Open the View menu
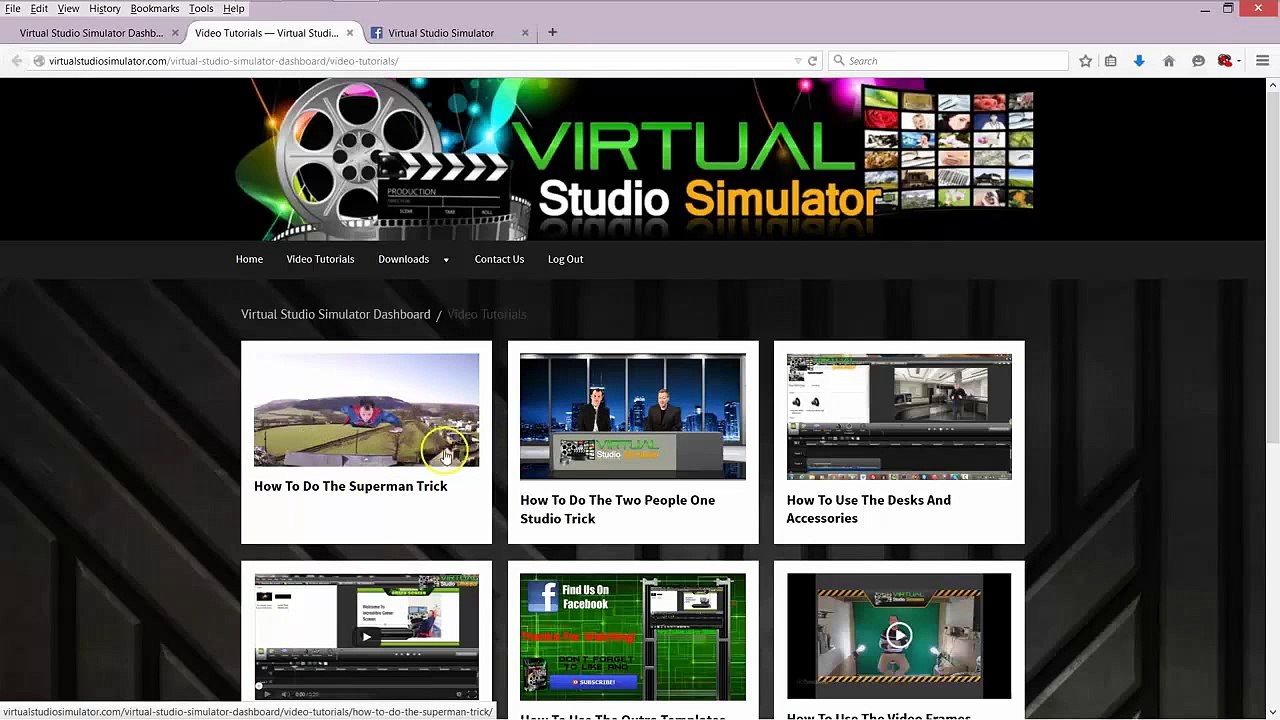Screen dimensions: 1280x720 68,8
